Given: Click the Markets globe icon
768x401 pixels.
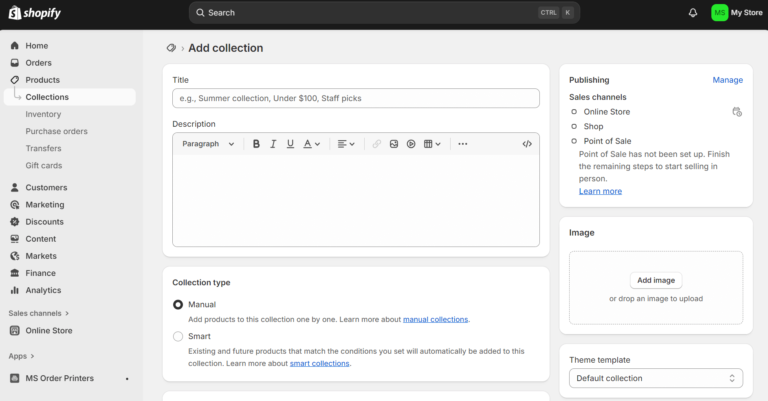Looking at the screenshot, I should coord(15,256).
